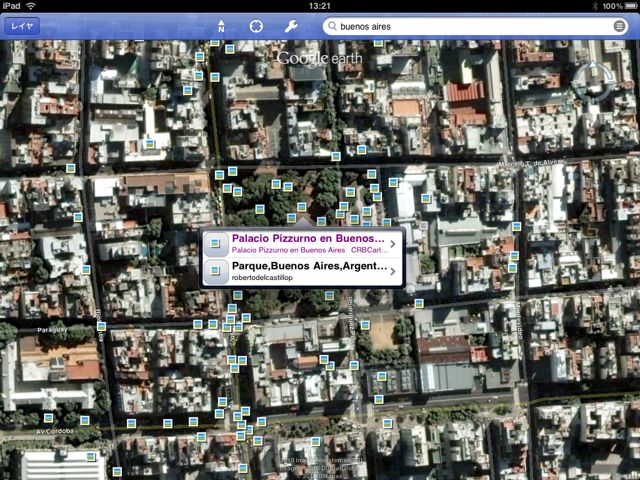640x480 pixels.
Task: Tap the 'Av Cordoba' street label
Action: coord(55,431)
